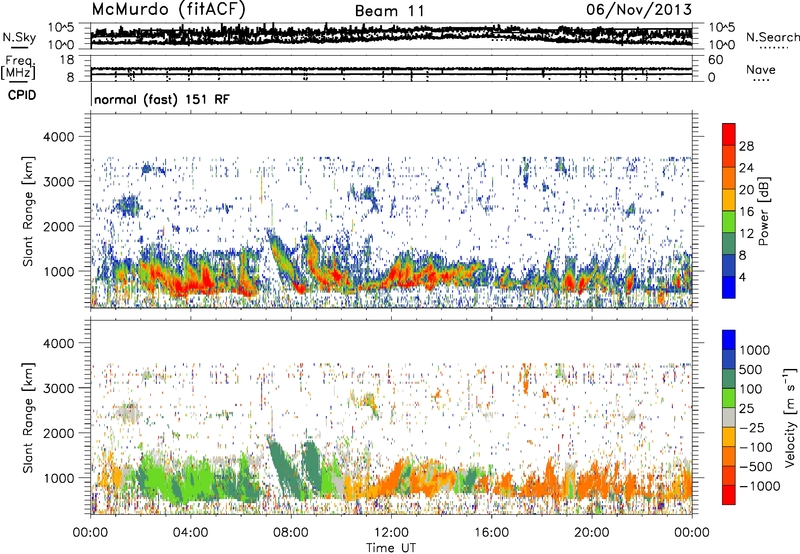Select the Velocity colorbar segment between 500 and 1000
The height and width of the screenshot is (554, 800).
[729, 359]
